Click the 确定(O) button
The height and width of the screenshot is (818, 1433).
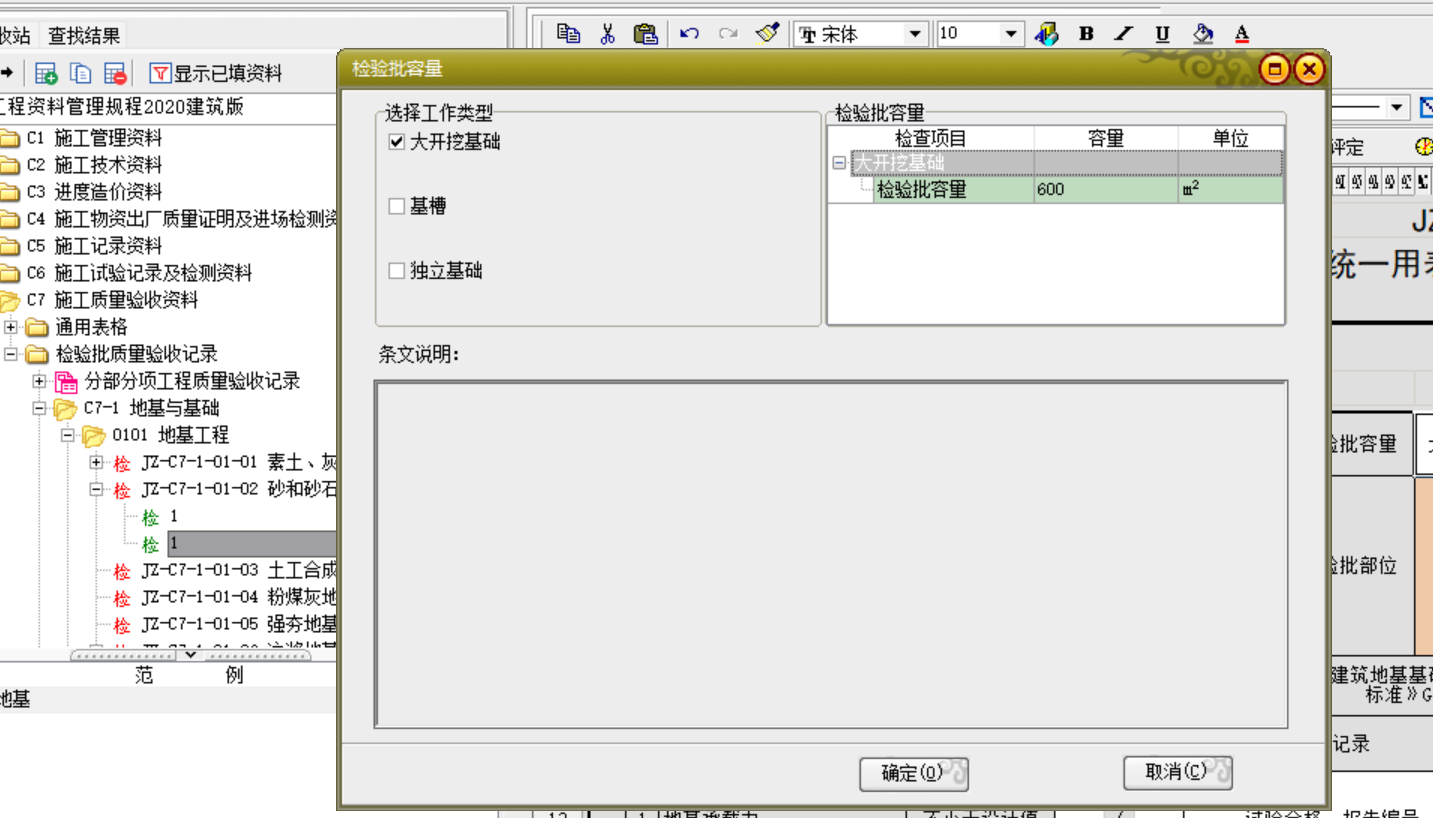pos(913,773)
